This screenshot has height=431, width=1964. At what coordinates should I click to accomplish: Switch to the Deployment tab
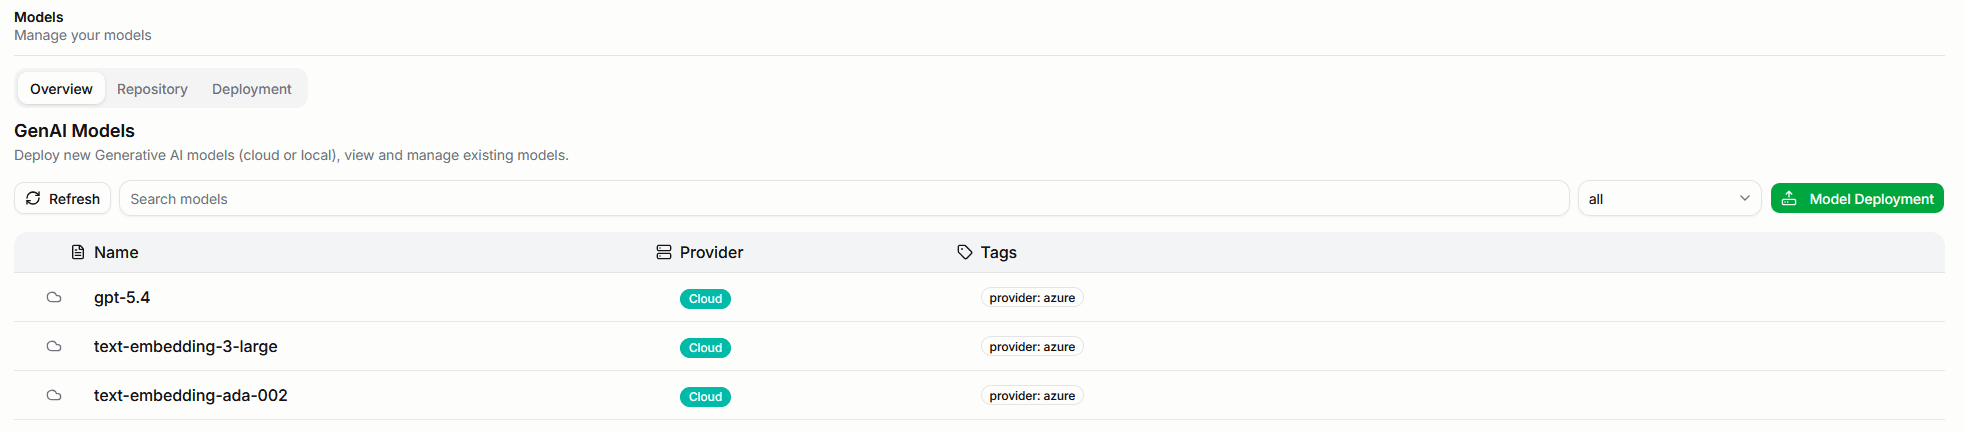click(252, 89)
